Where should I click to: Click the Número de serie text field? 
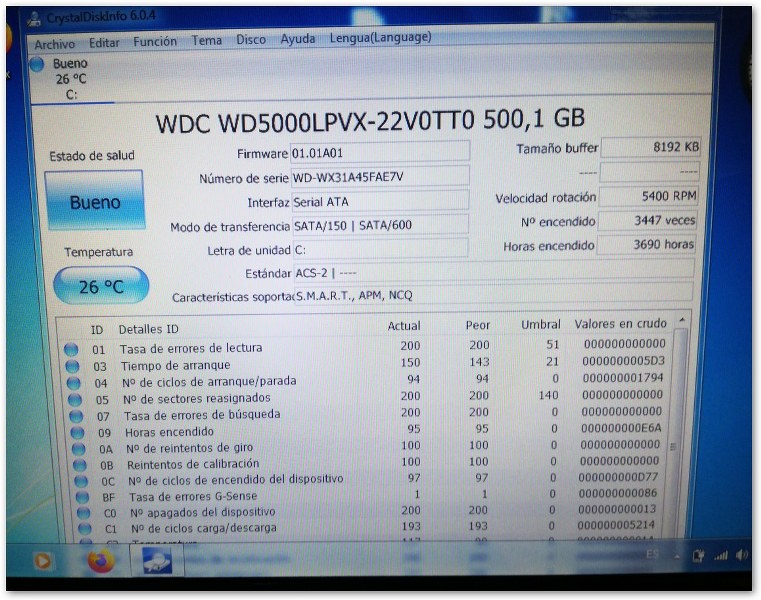pyautogui.click(x=378, y=177)
